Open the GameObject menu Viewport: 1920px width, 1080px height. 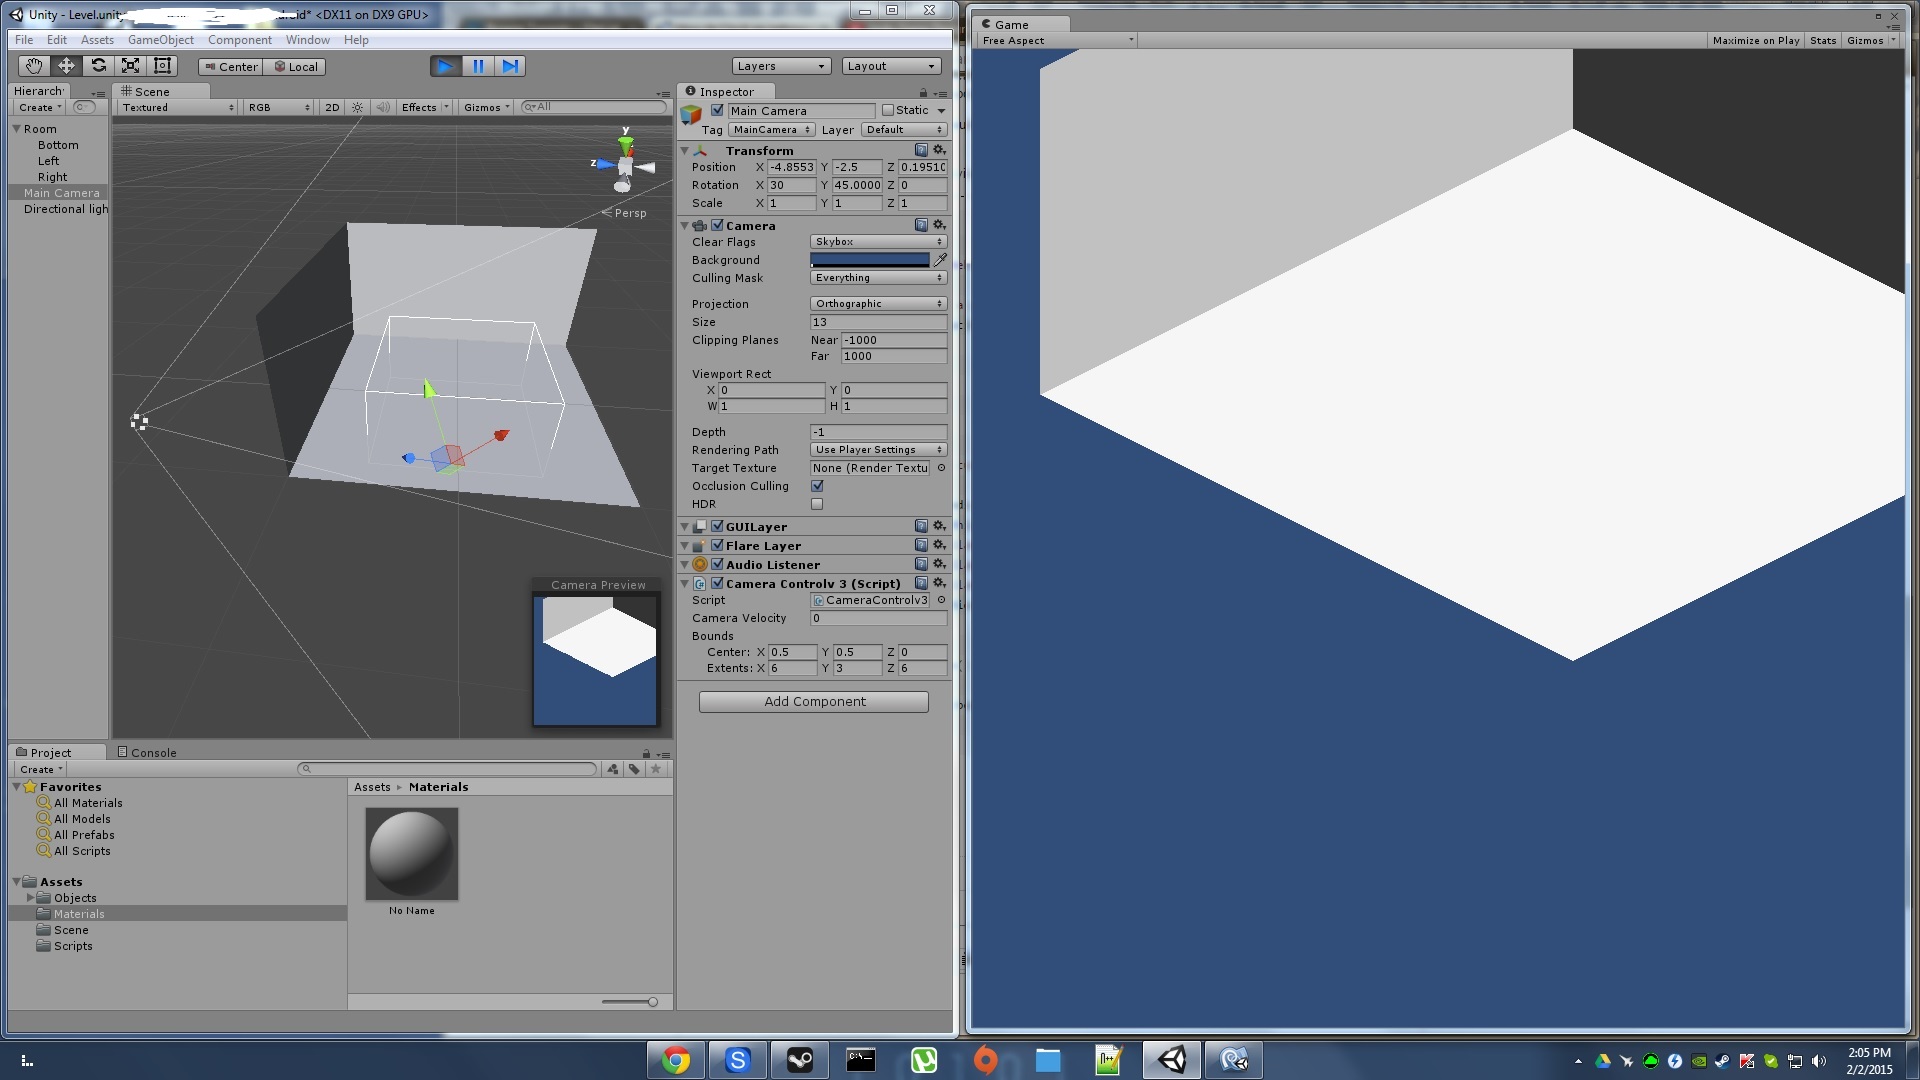[x=161, y=40]
